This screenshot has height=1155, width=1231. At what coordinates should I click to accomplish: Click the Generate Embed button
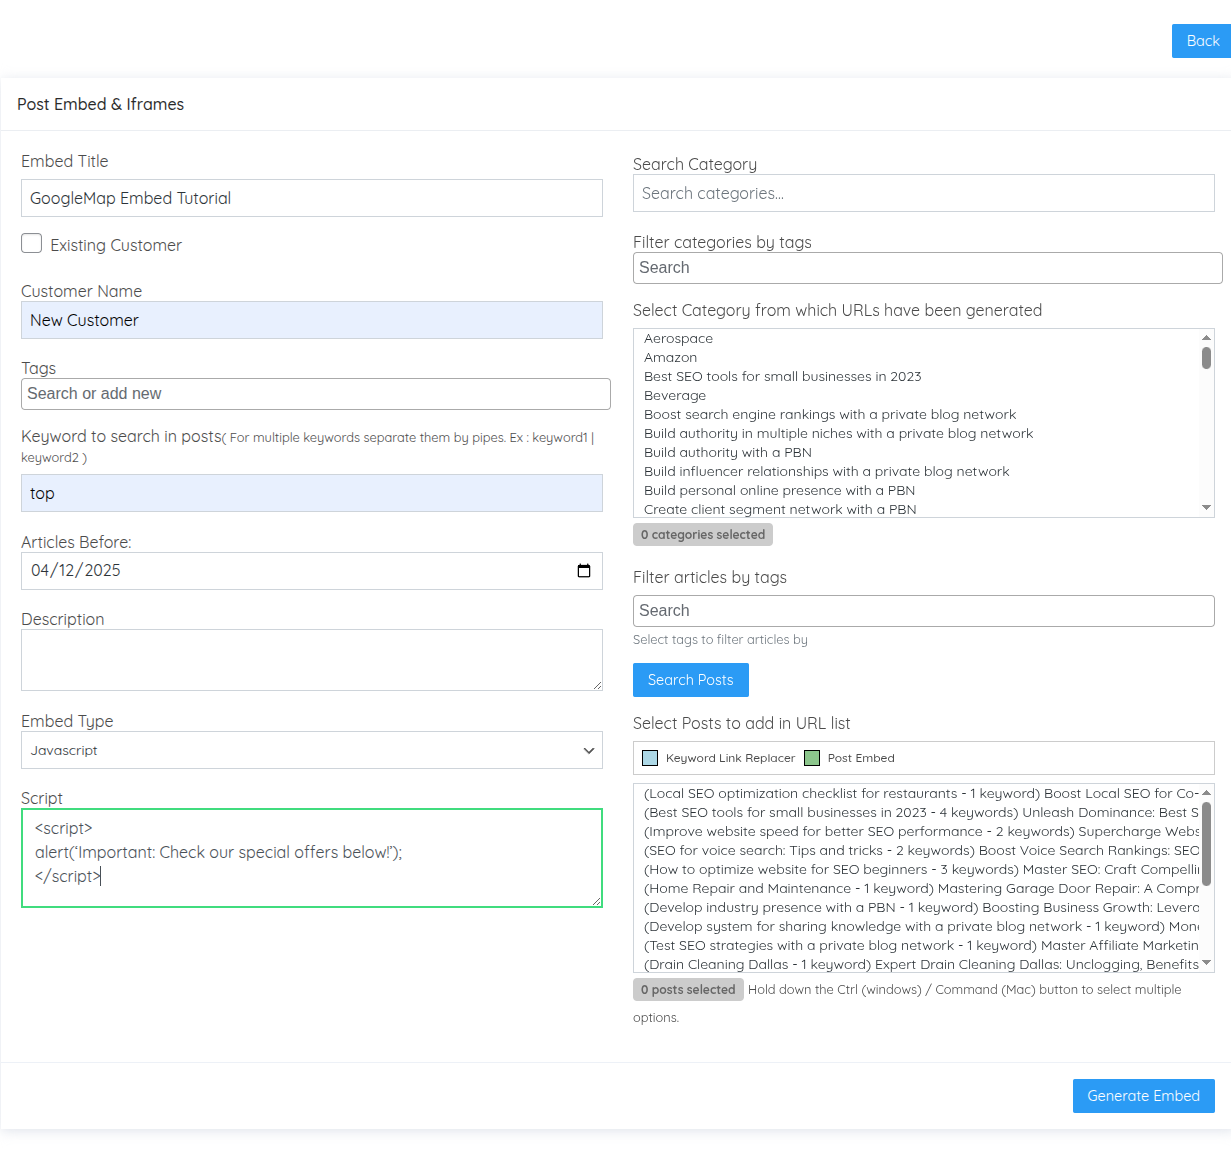[1143, 1096]
